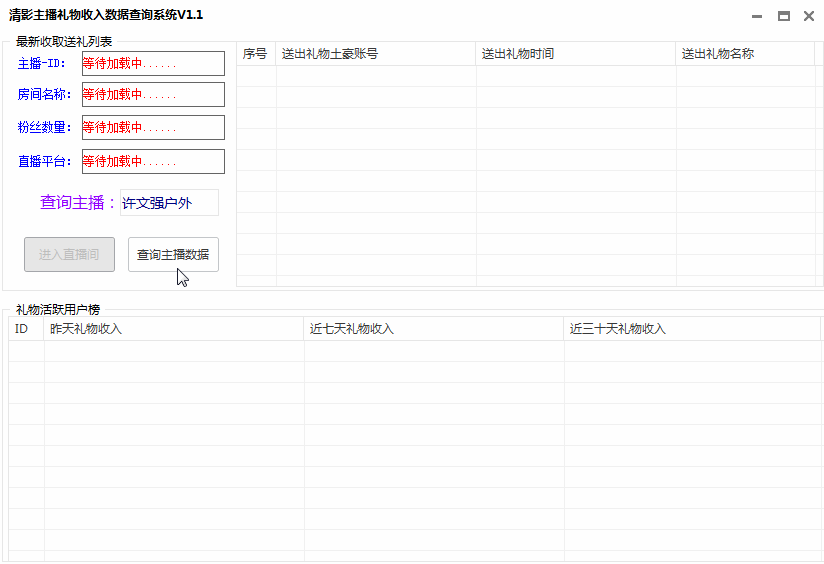Click 送出礼物名称 column header
The image size is (824, 564).
tap(744, 54)
